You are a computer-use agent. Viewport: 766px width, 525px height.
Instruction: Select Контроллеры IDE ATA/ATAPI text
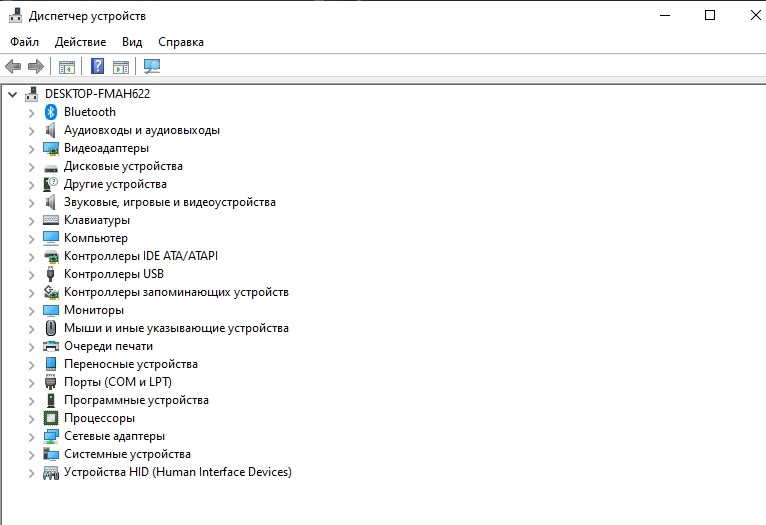coord(141,256)
